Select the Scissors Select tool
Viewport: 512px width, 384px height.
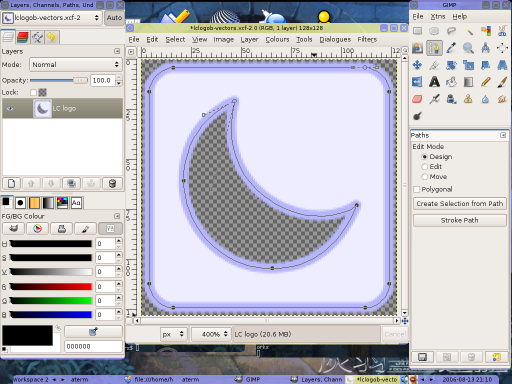pos(502,31)
